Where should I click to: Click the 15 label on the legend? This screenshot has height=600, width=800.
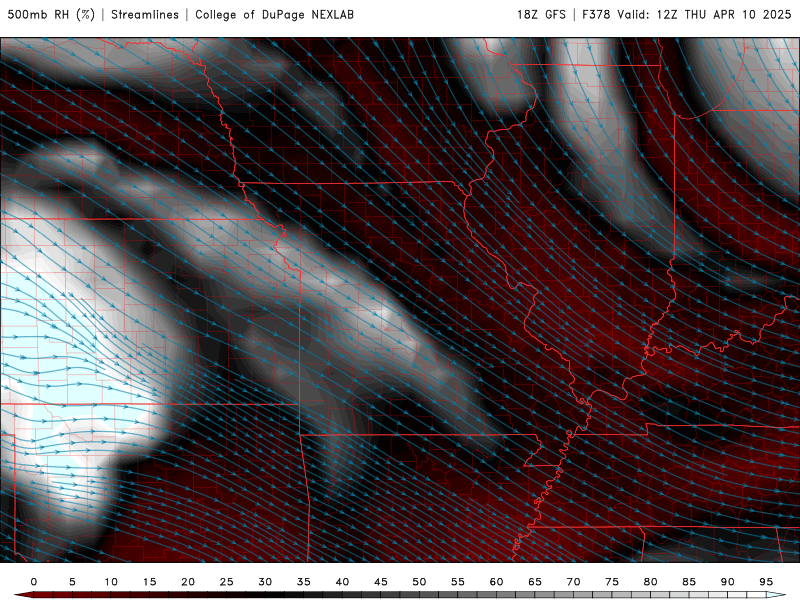pos(149,582)
